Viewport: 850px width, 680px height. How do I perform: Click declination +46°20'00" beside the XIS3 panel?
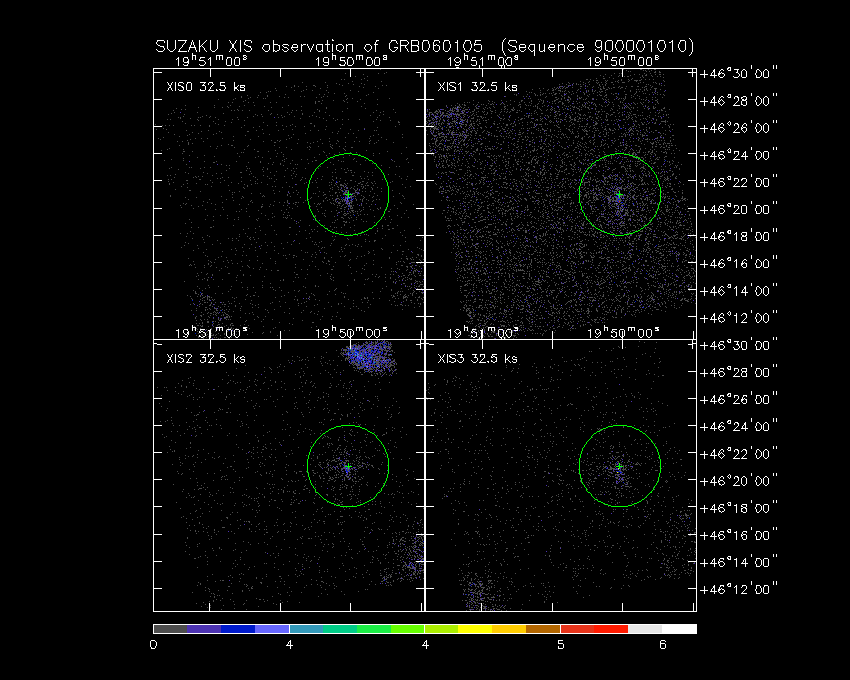tap(739, 481)
